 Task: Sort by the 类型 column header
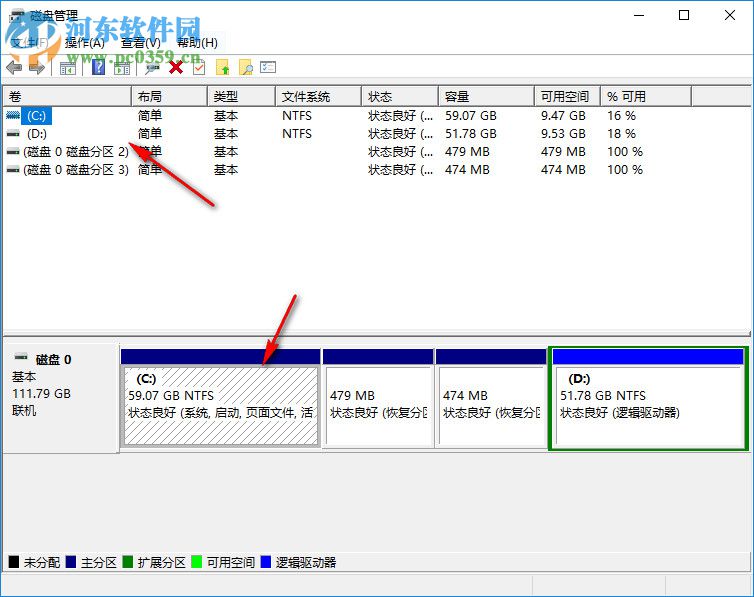[x=241, y=97]
